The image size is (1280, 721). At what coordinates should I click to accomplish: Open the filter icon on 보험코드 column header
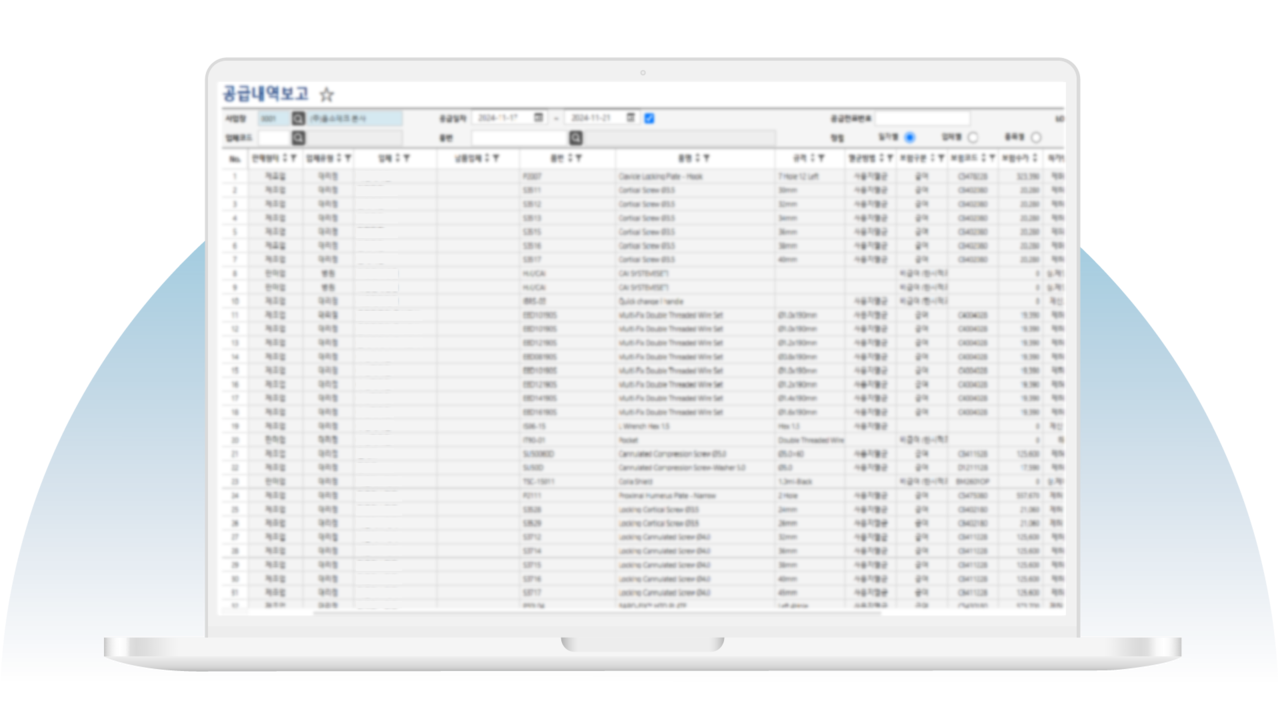click(x=993, y=158)
